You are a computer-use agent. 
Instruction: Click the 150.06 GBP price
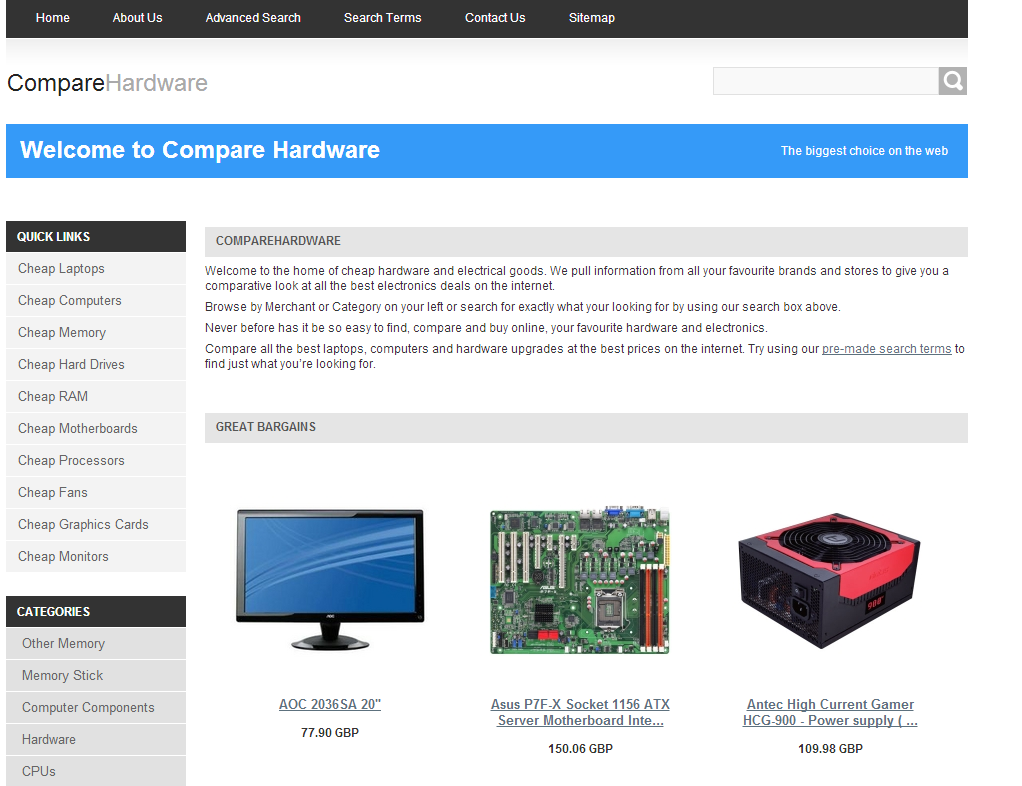[x=580, y=749]
